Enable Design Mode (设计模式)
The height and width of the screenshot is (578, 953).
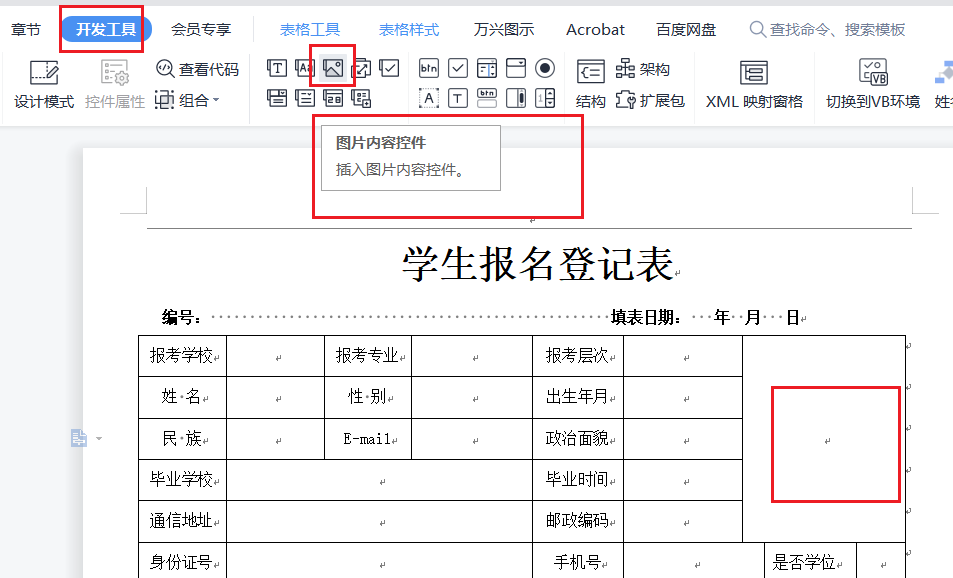pos(44,84)
